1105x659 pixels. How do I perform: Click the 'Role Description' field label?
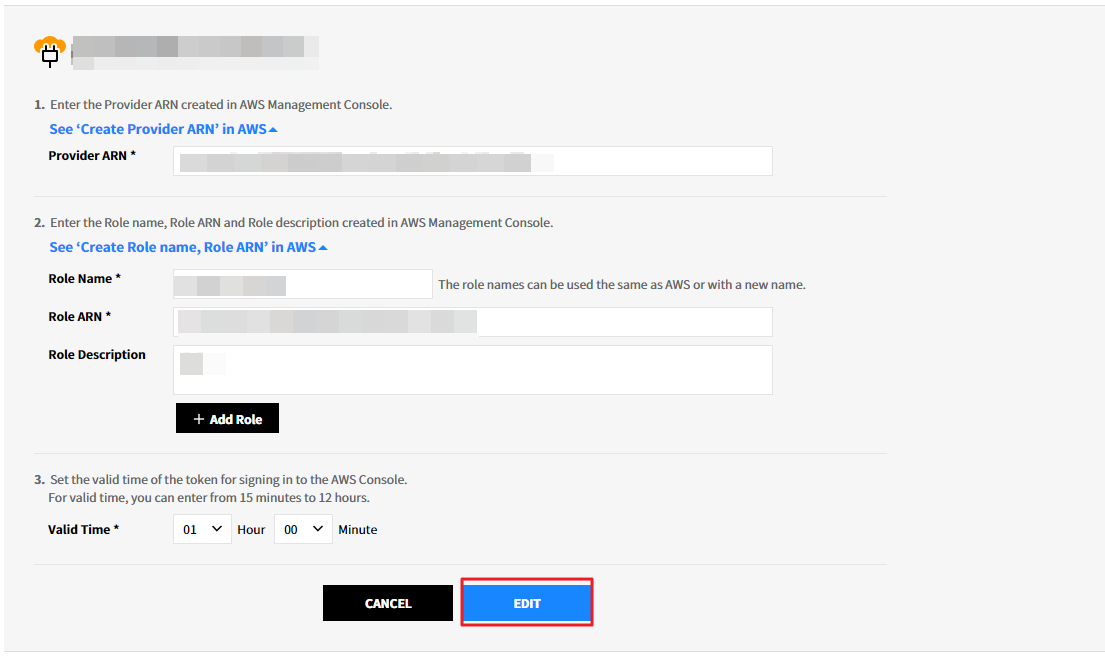97,355
